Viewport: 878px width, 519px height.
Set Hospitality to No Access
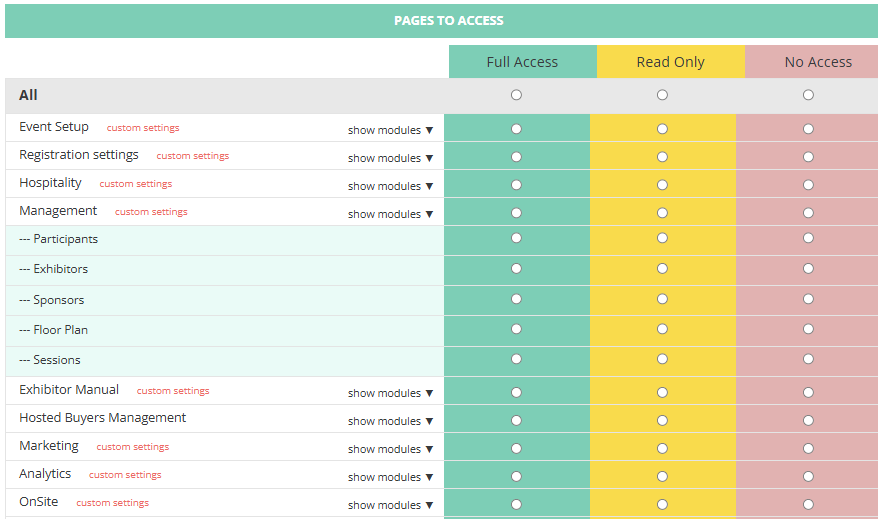808,185
